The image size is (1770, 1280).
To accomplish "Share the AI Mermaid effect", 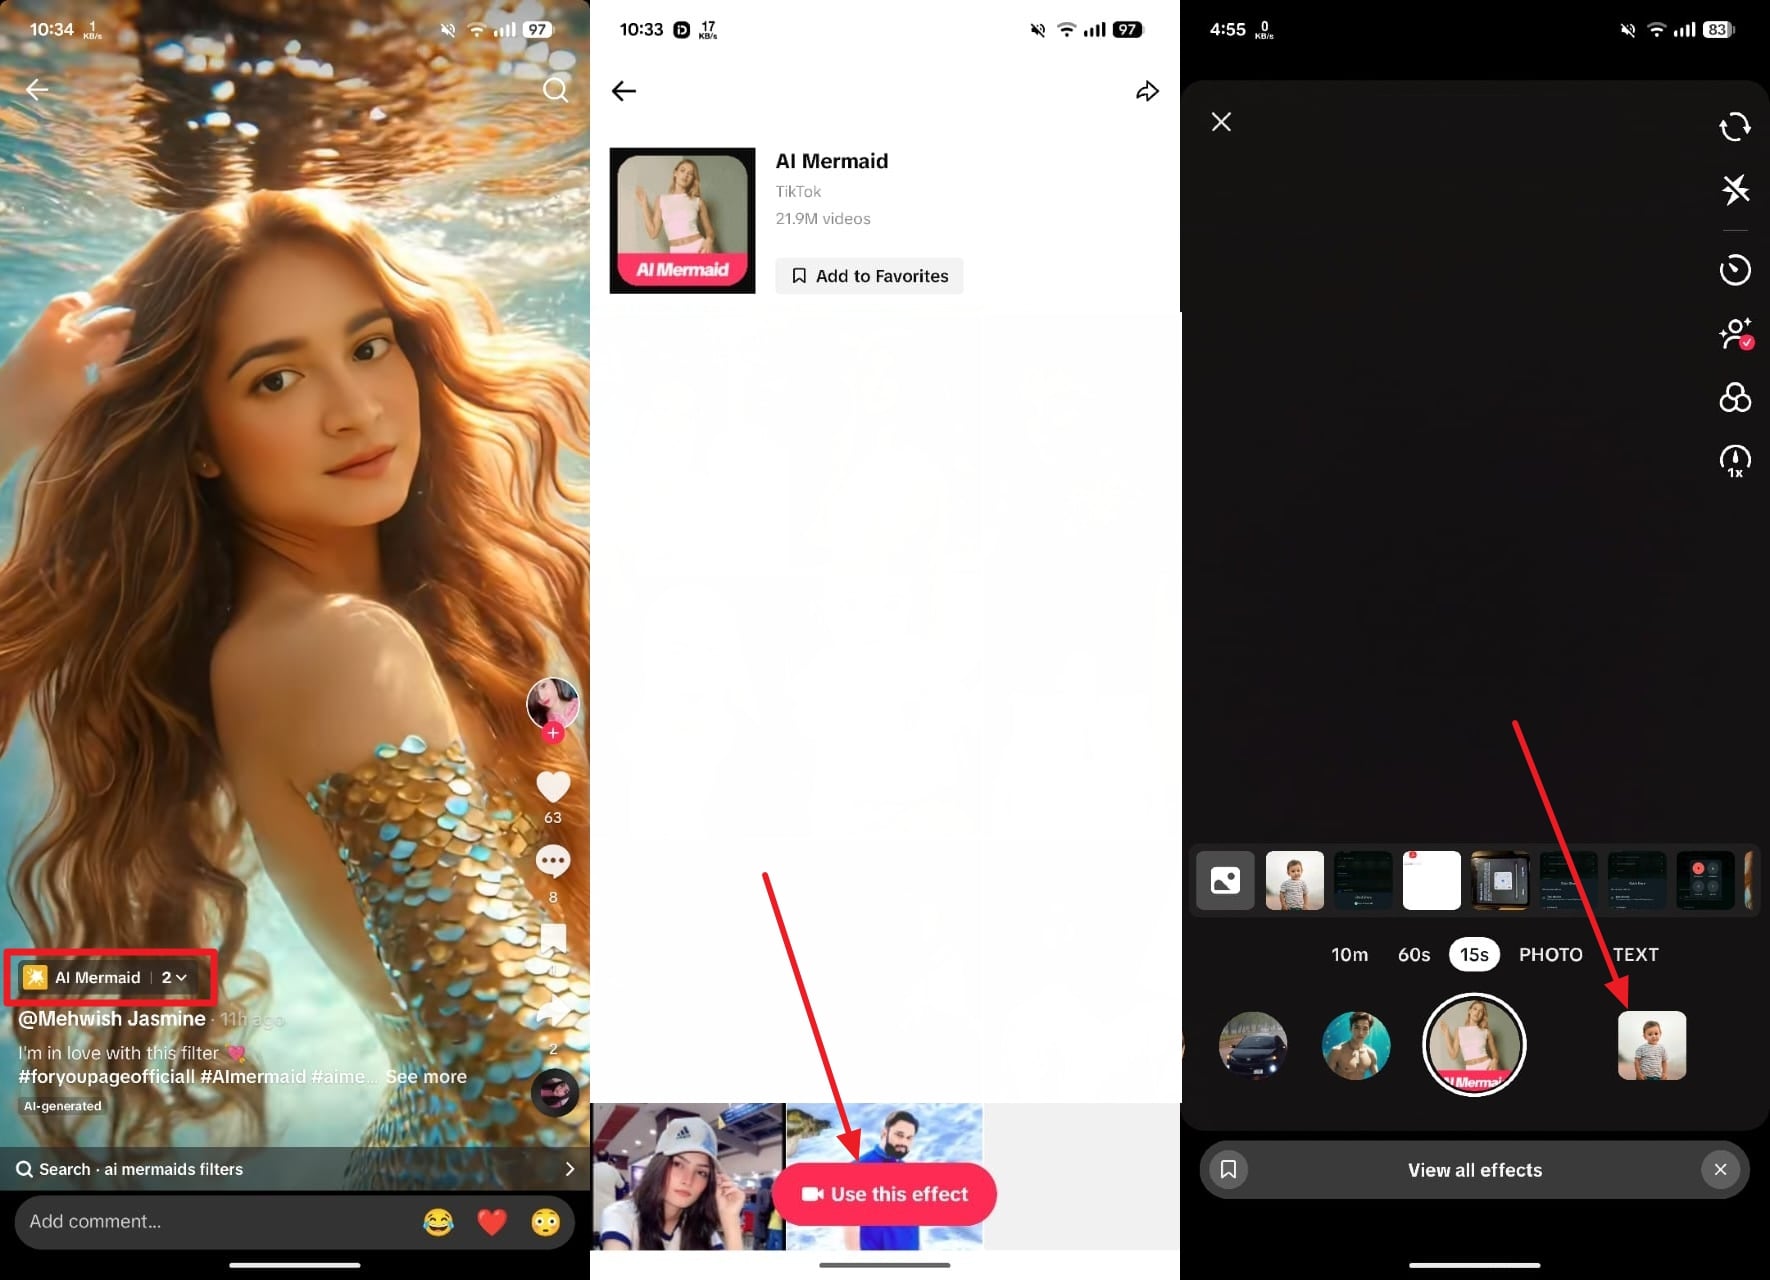I will pos(1147,91).
